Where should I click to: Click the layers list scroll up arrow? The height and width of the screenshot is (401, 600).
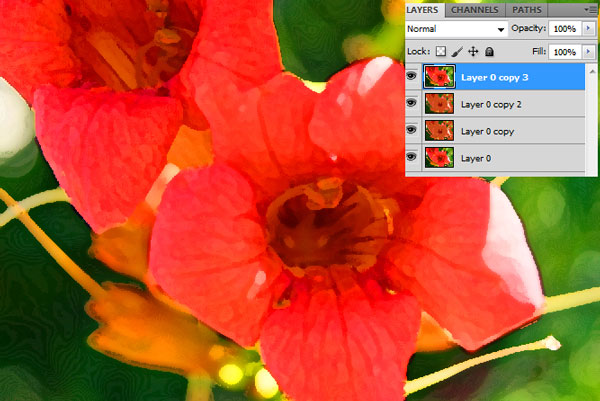coord(592,71)
